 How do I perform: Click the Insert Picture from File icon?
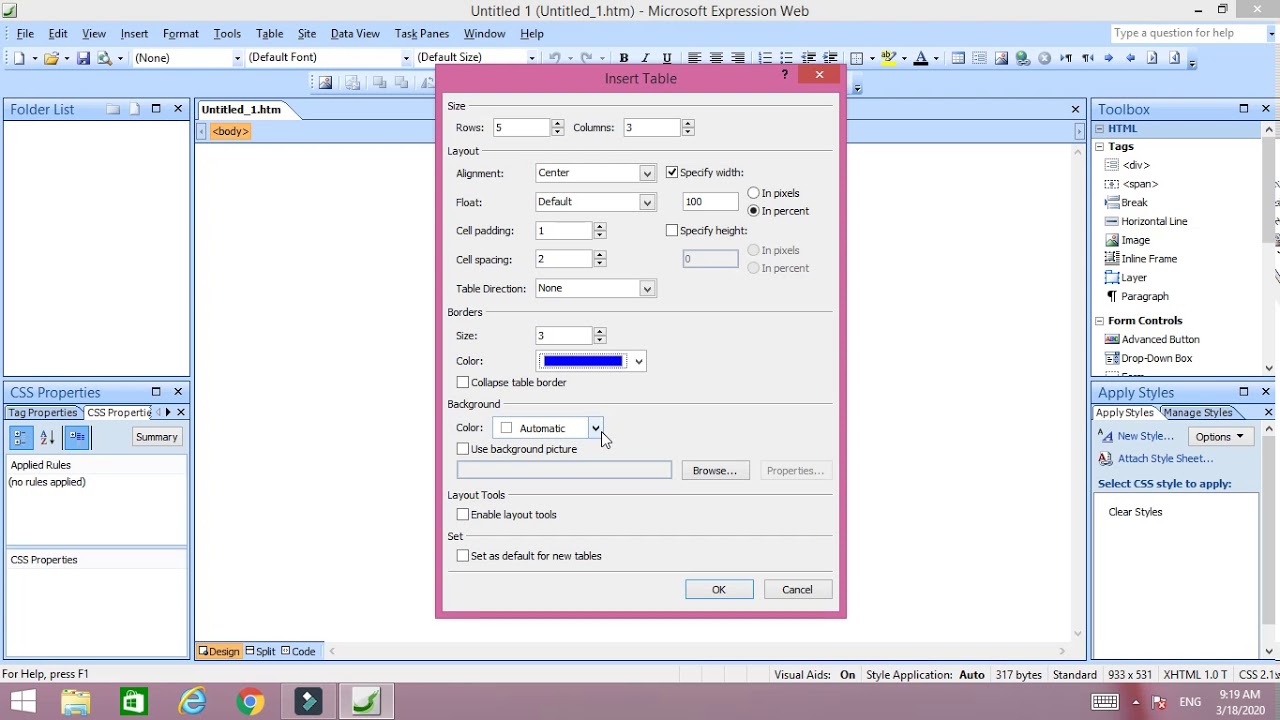1001,58
